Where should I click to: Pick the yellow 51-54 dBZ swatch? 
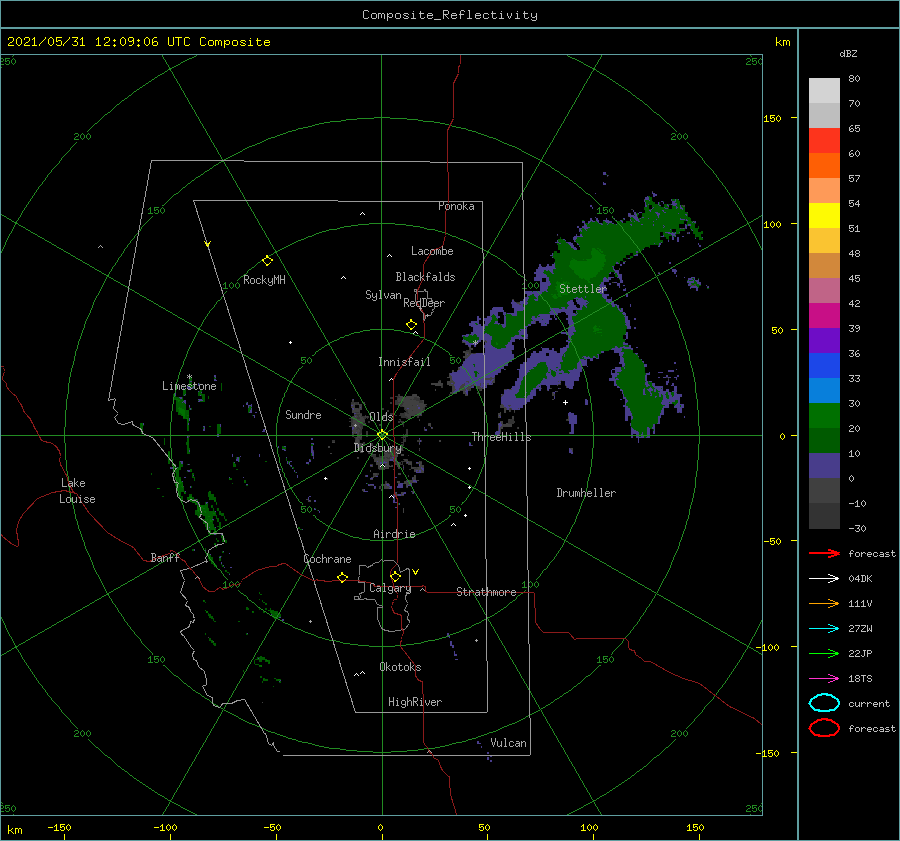824,216
